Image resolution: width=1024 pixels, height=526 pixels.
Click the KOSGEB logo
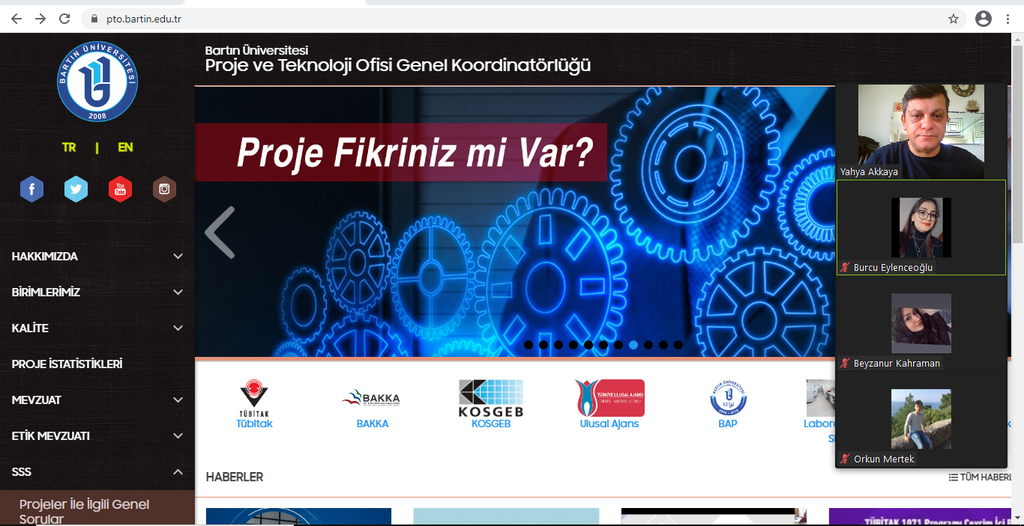[x=490, y=399]
